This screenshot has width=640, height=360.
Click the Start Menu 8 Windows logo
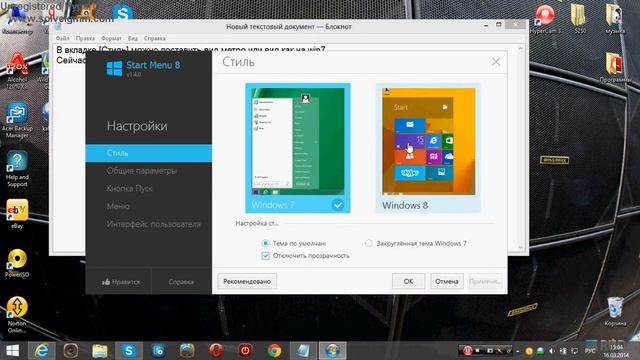(114, 68)
